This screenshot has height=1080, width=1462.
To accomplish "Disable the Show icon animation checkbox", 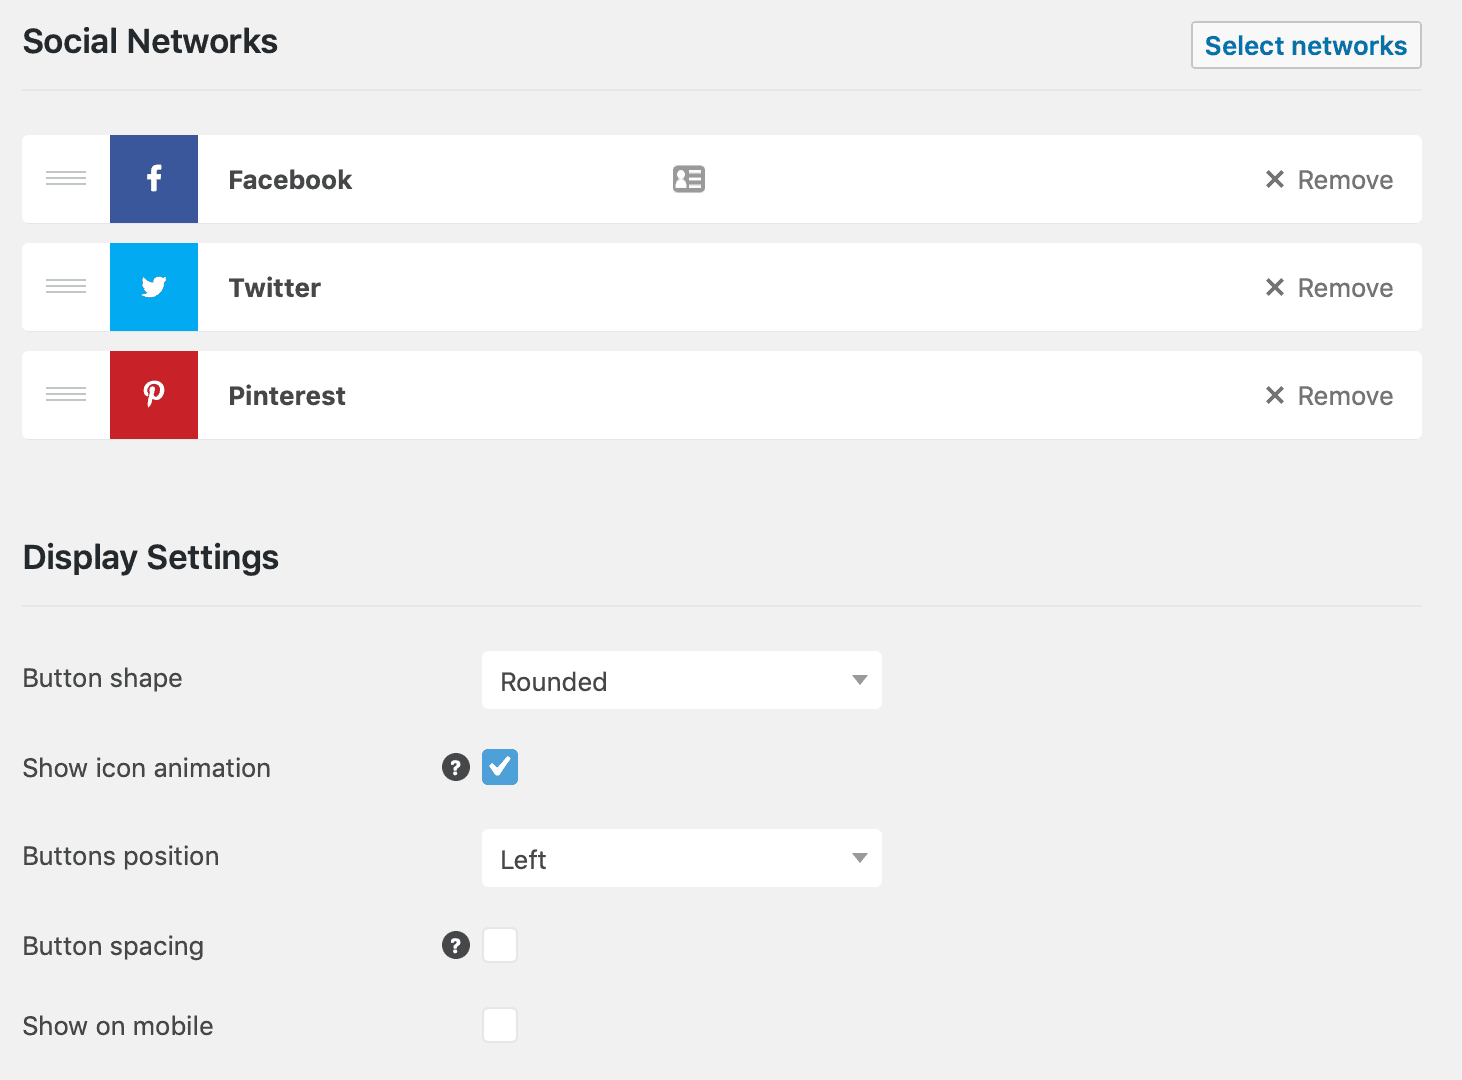I will [x=500, y=767].
